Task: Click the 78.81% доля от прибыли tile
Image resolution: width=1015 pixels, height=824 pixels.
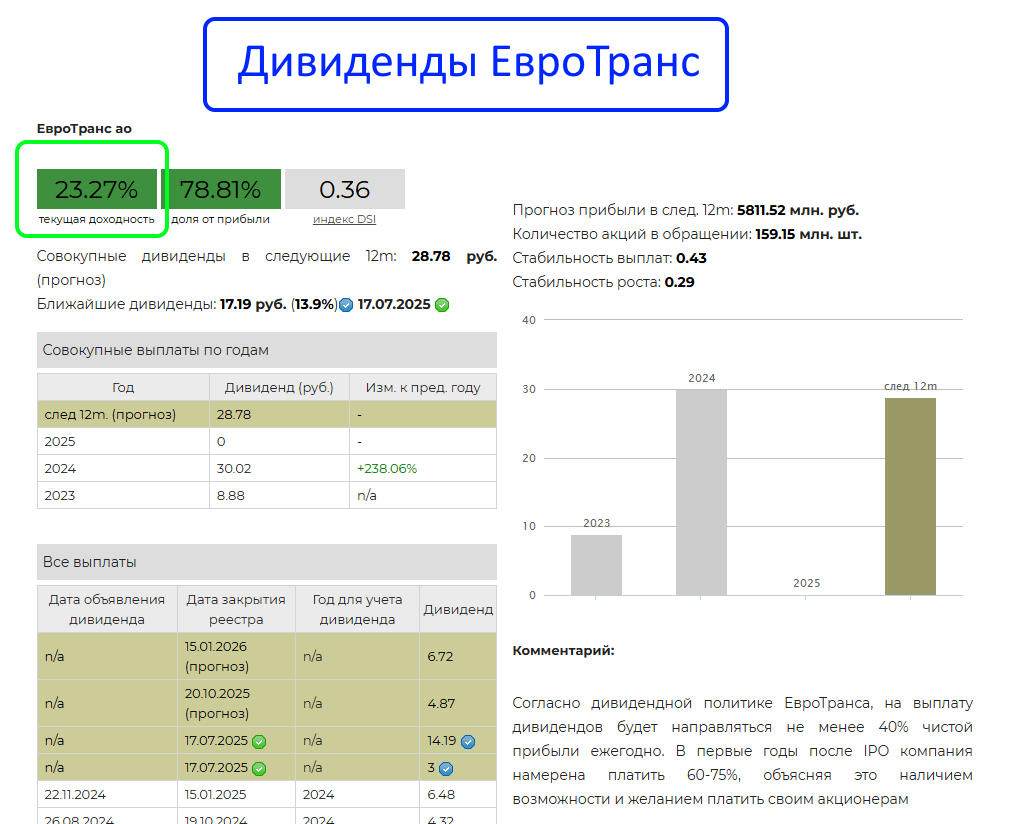Action: pyautogui.click(x=221, y=189)
